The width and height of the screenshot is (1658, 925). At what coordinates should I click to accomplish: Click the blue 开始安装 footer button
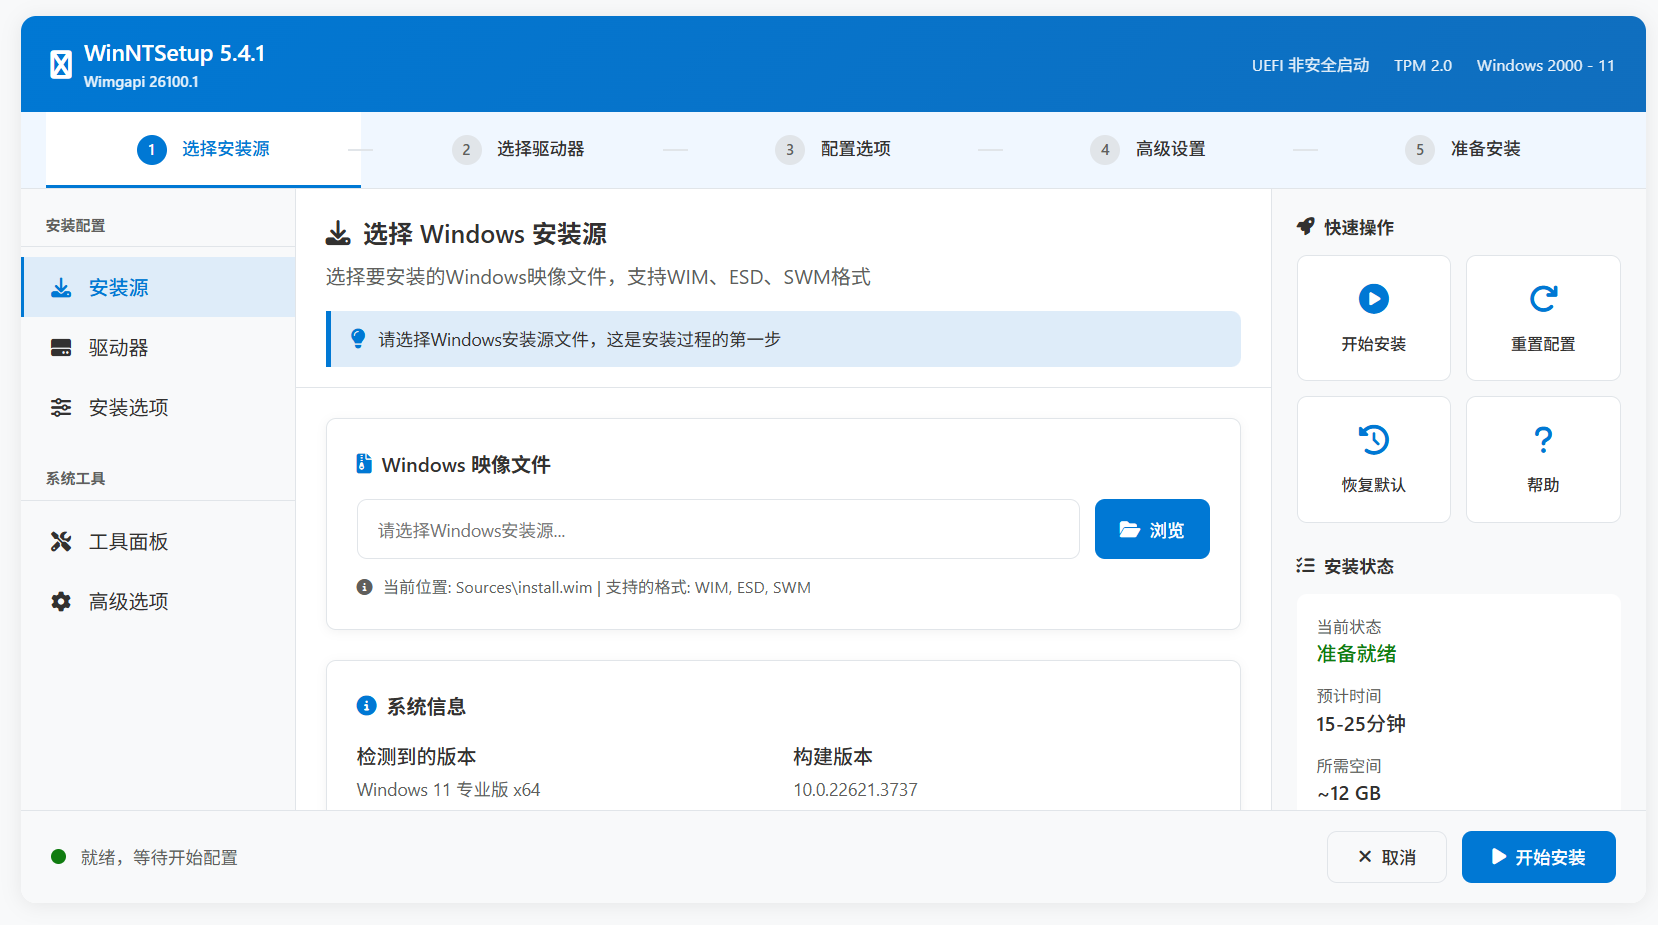1539,857
